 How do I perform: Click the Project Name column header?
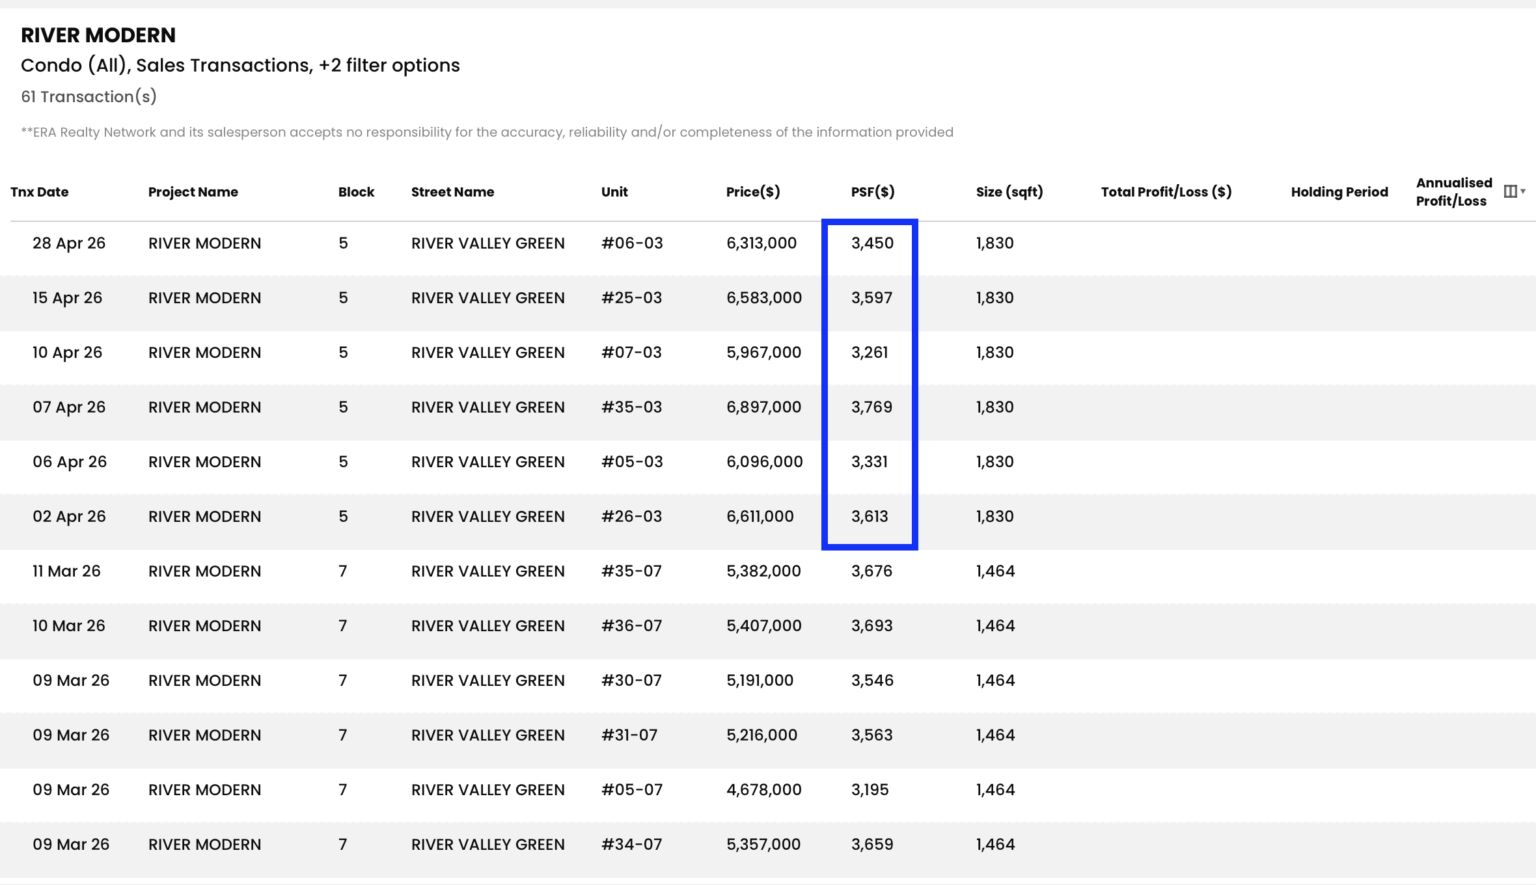pos(193,192)
